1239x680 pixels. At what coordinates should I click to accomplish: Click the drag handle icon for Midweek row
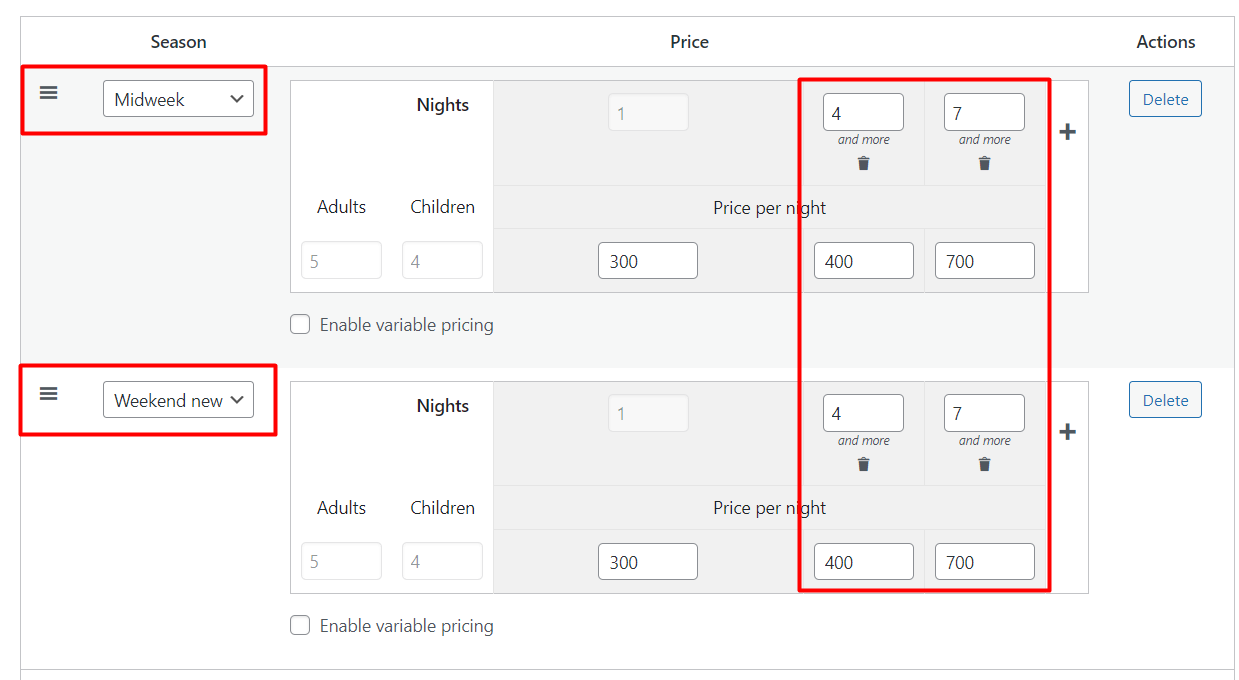point(48,93)
